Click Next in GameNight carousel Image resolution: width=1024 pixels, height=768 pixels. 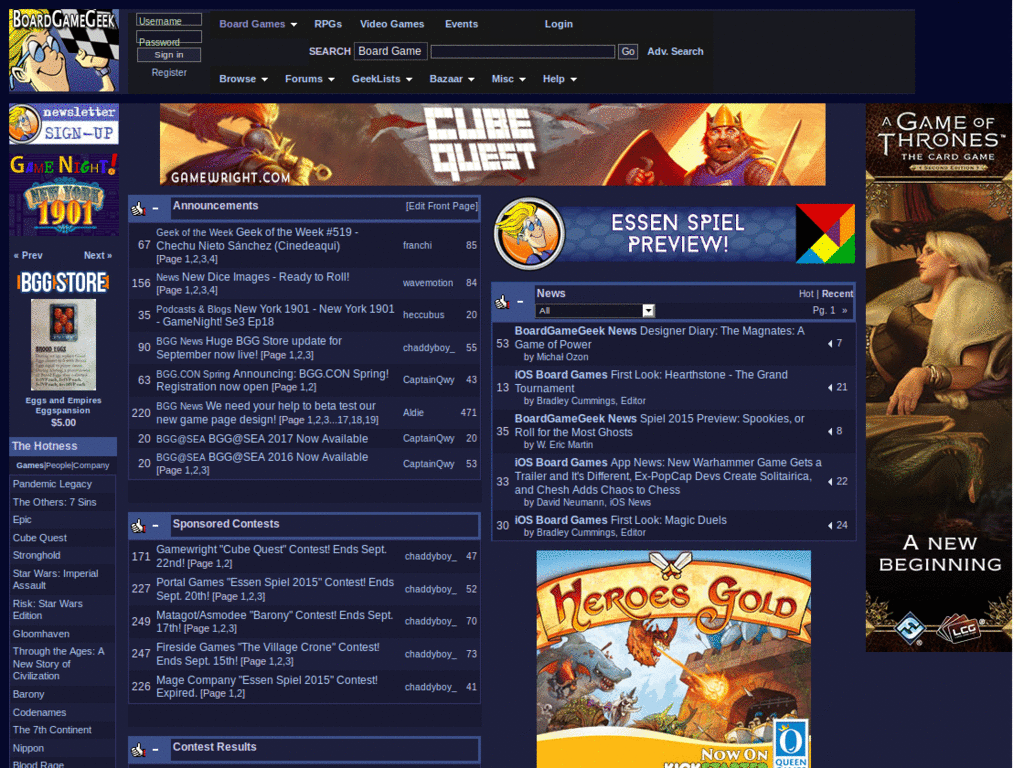[x=97, y=255]
